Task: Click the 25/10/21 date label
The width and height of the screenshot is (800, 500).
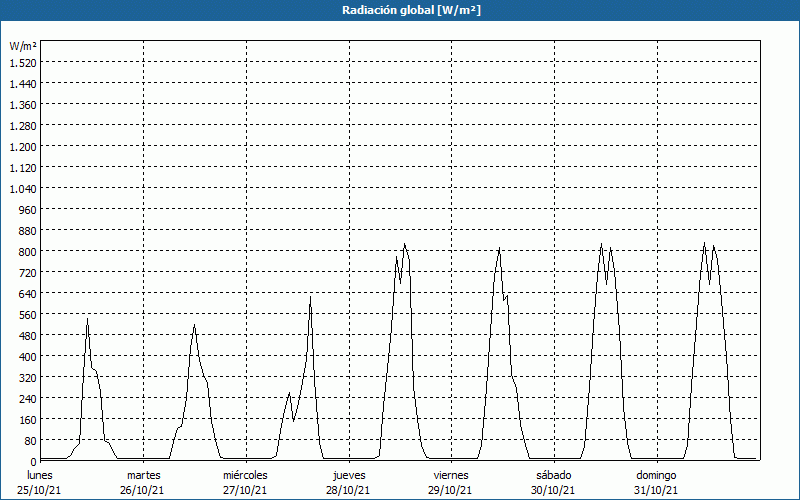Action: pos(39,490)
